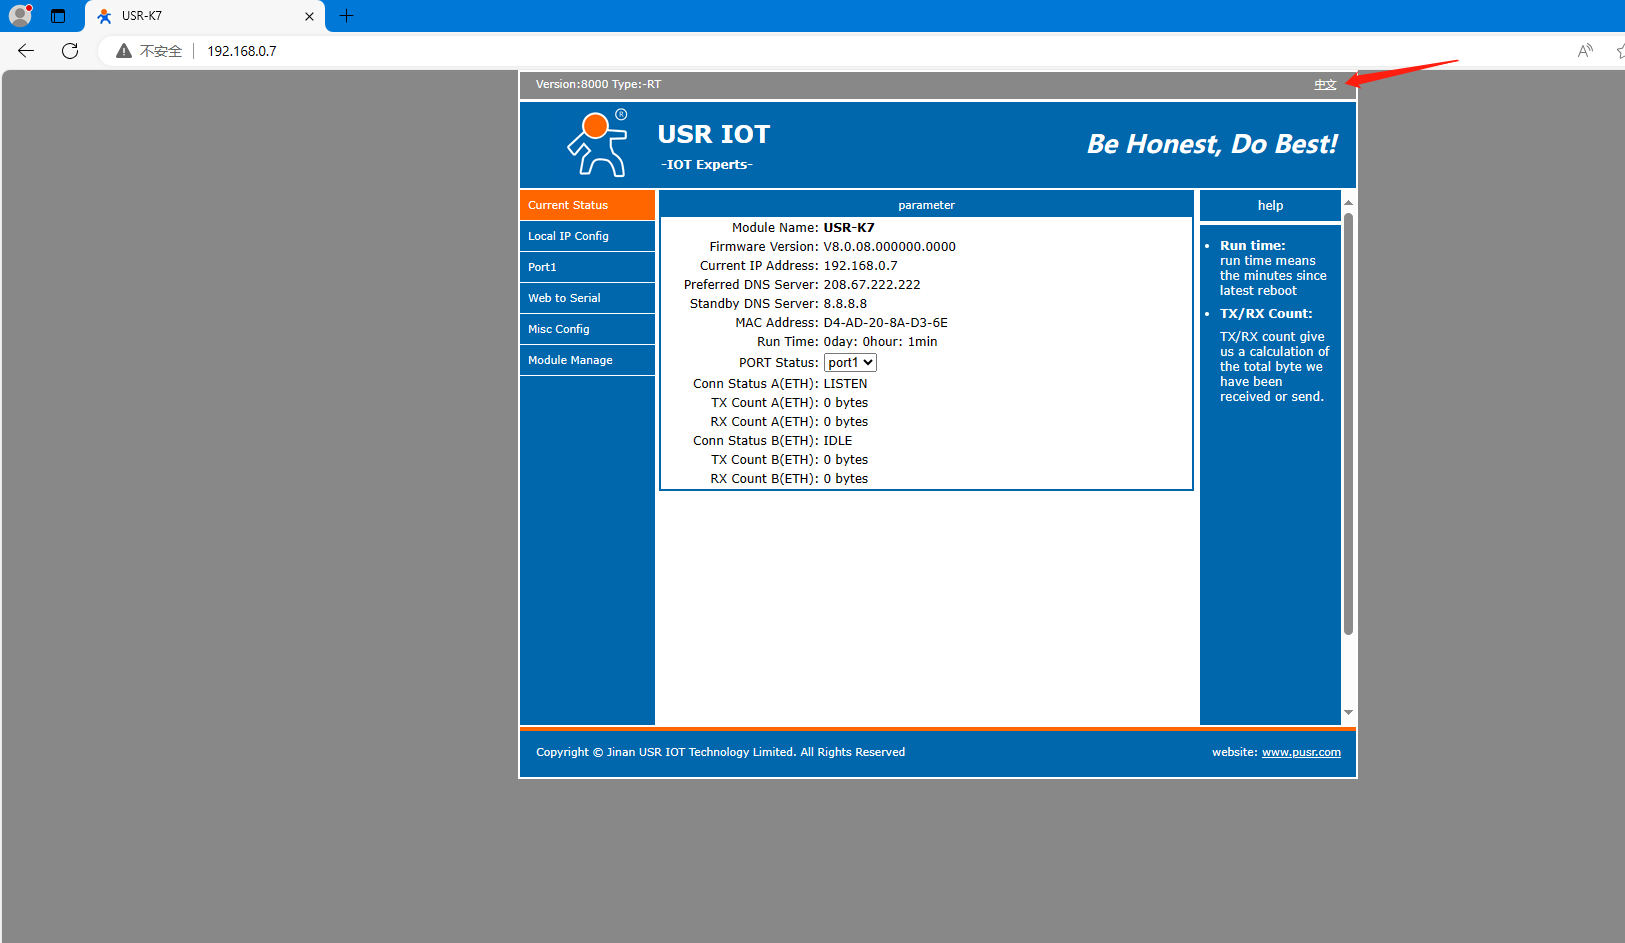Navigate to Module Manage
The image size is (1625, 943).
pos(587,360)
